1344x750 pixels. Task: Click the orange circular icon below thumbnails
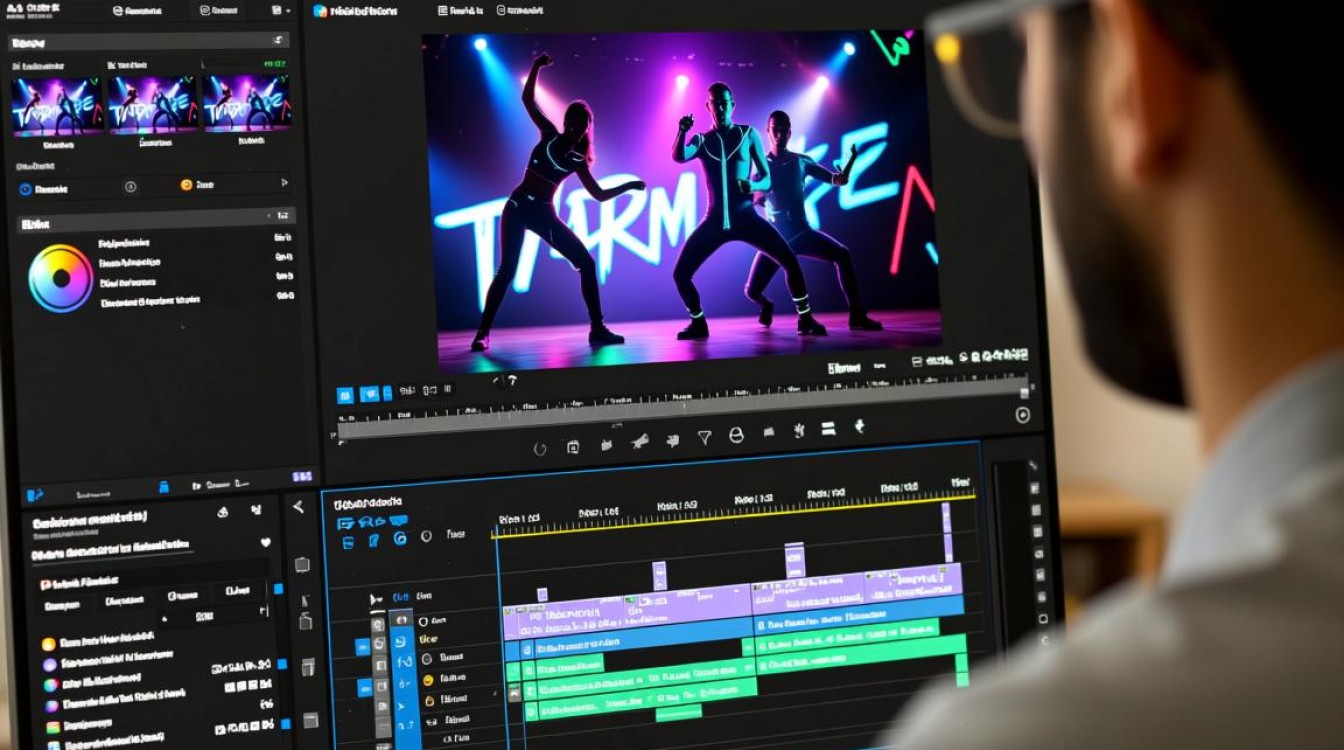pyautogui.click(x=186, y=185)
